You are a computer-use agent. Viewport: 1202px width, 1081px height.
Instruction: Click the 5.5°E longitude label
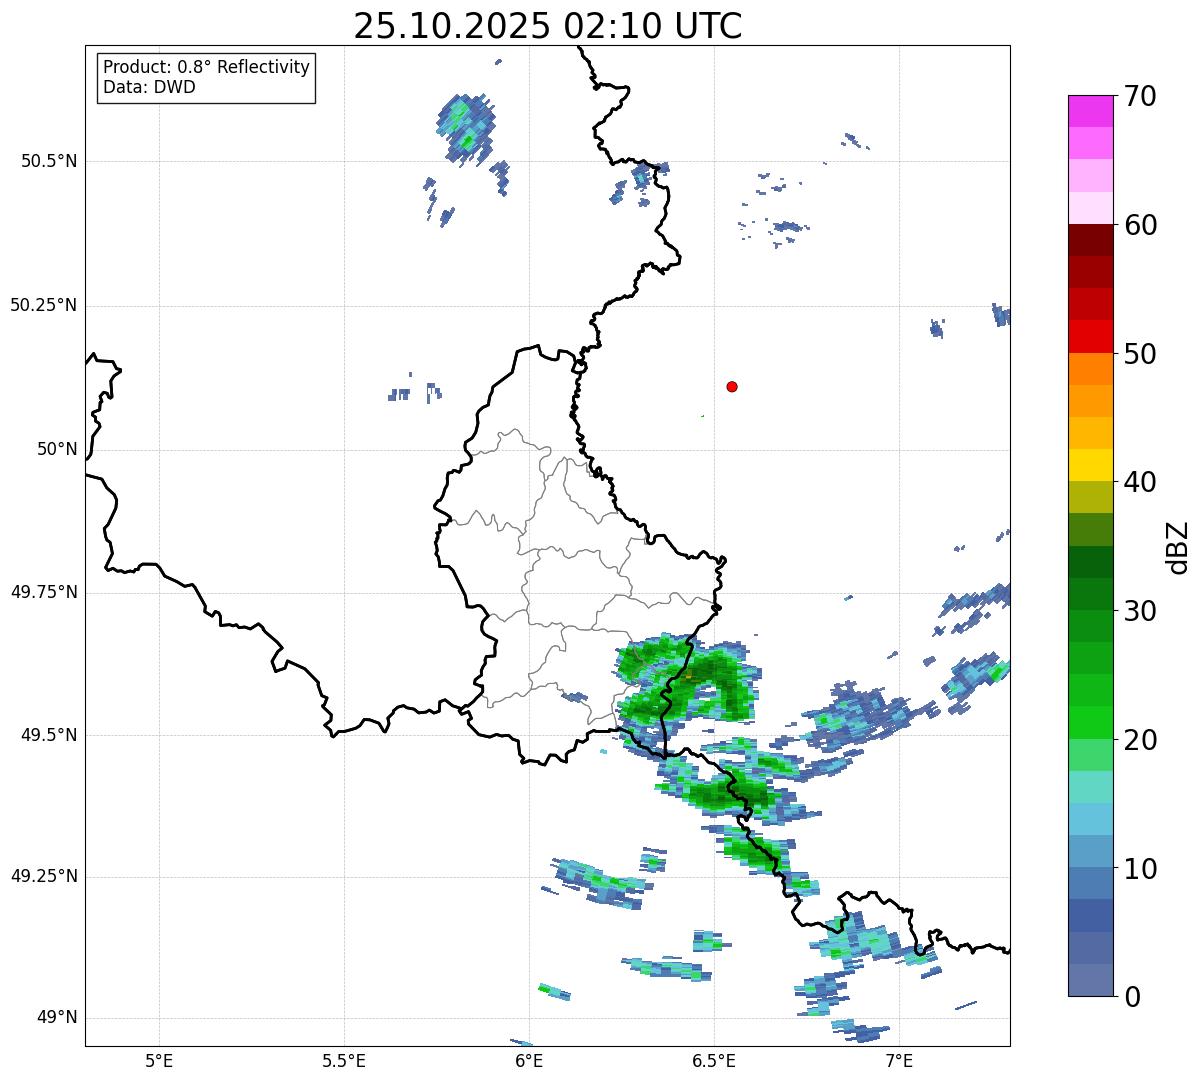(344, 1060)
